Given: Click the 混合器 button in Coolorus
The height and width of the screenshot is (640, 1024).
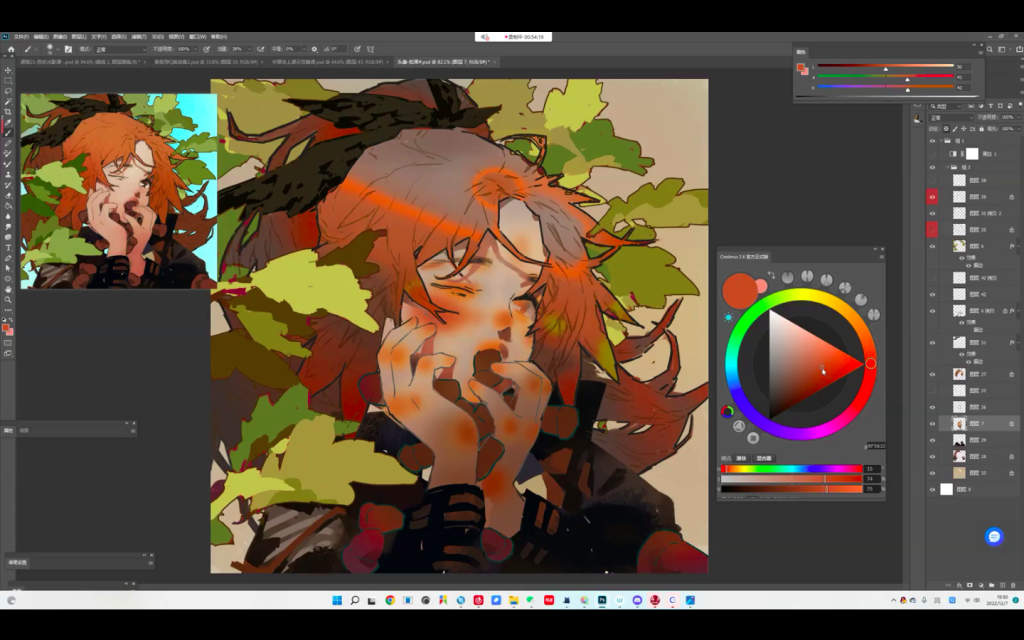Looking at the screenshot, I should pyautogui.click(x=763, y=458).
